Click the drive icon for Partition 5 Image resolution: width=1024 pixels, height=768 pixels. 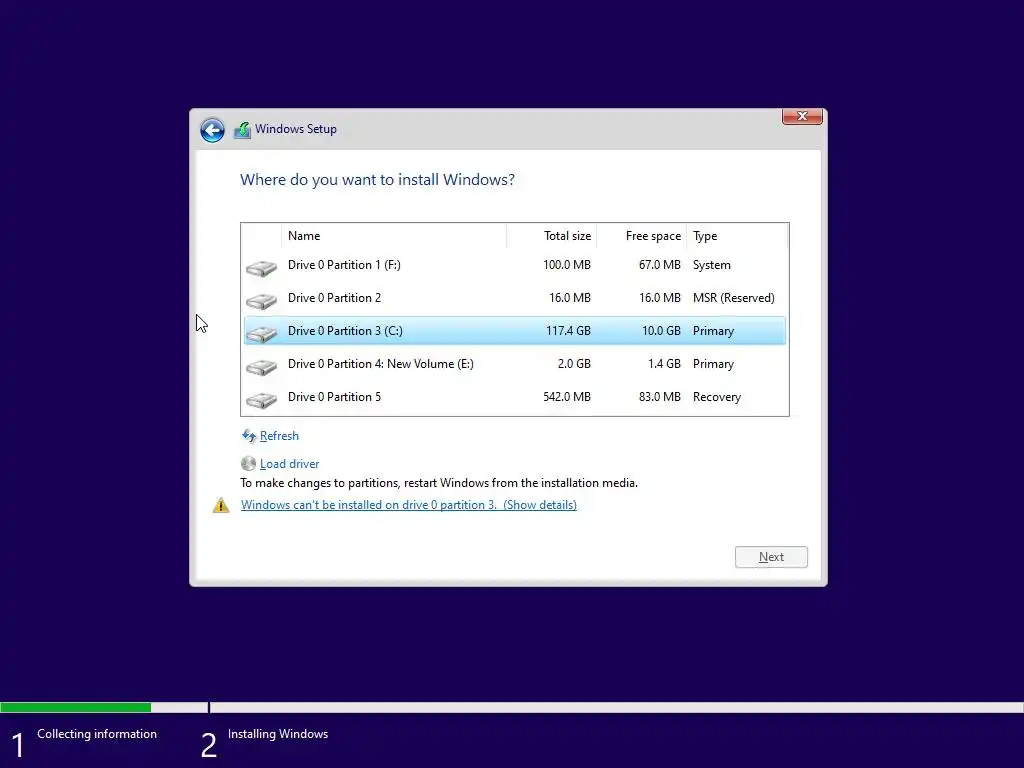coord(261,399)
